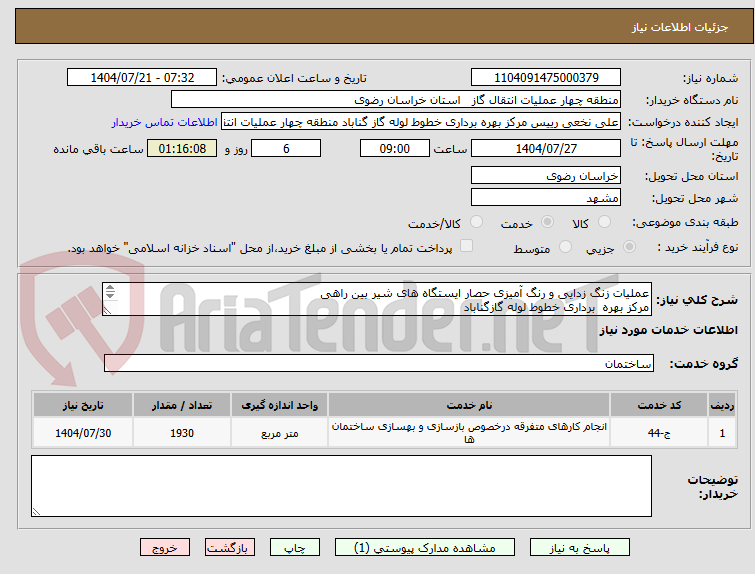Screen dimensions: 755x574
Task: Click the announcement date field 1404/07/21 - 07:32
Action: pos(142,78)
